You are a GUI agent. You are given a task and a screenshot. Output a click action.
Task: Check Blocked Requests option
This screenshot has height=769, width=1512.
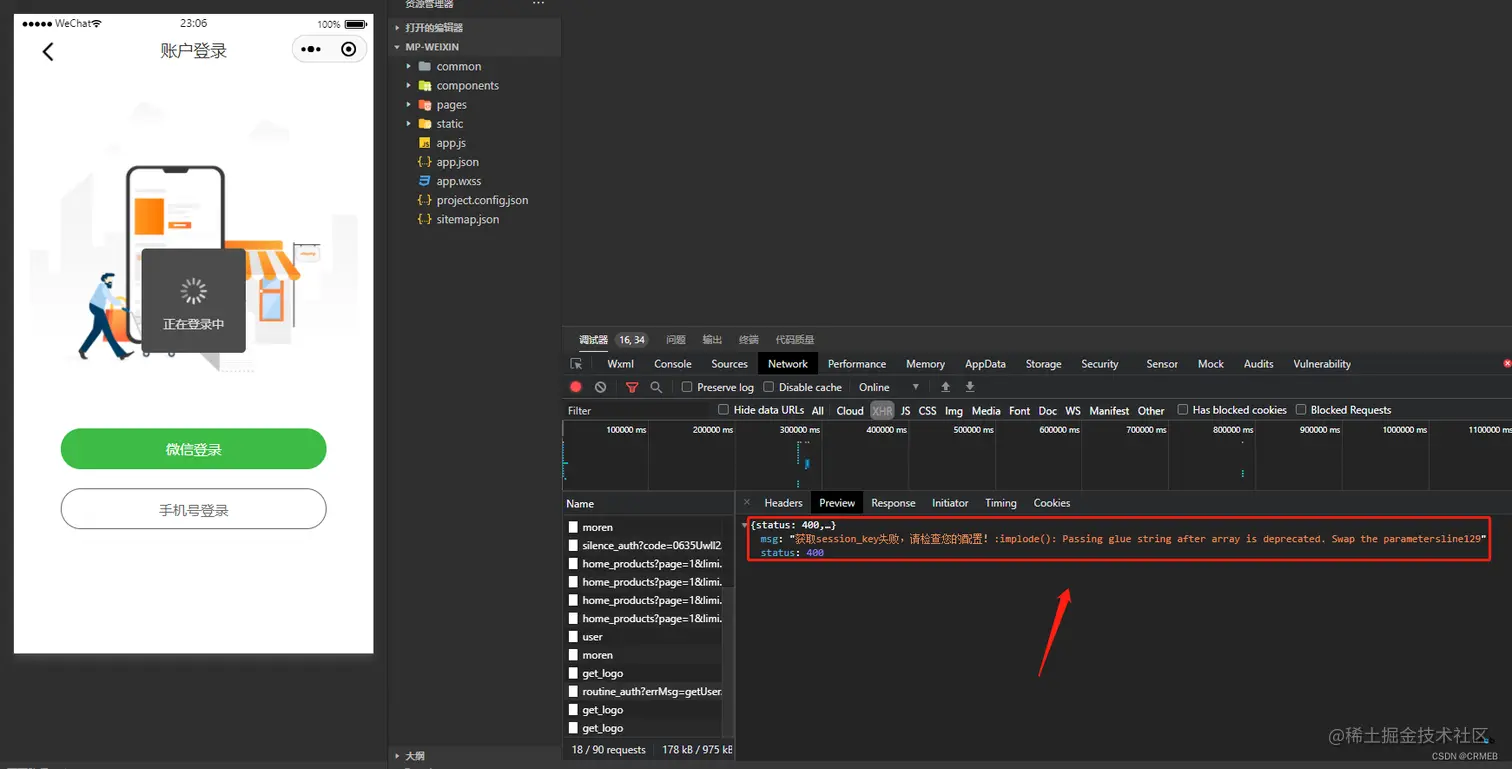[1300, 410]
